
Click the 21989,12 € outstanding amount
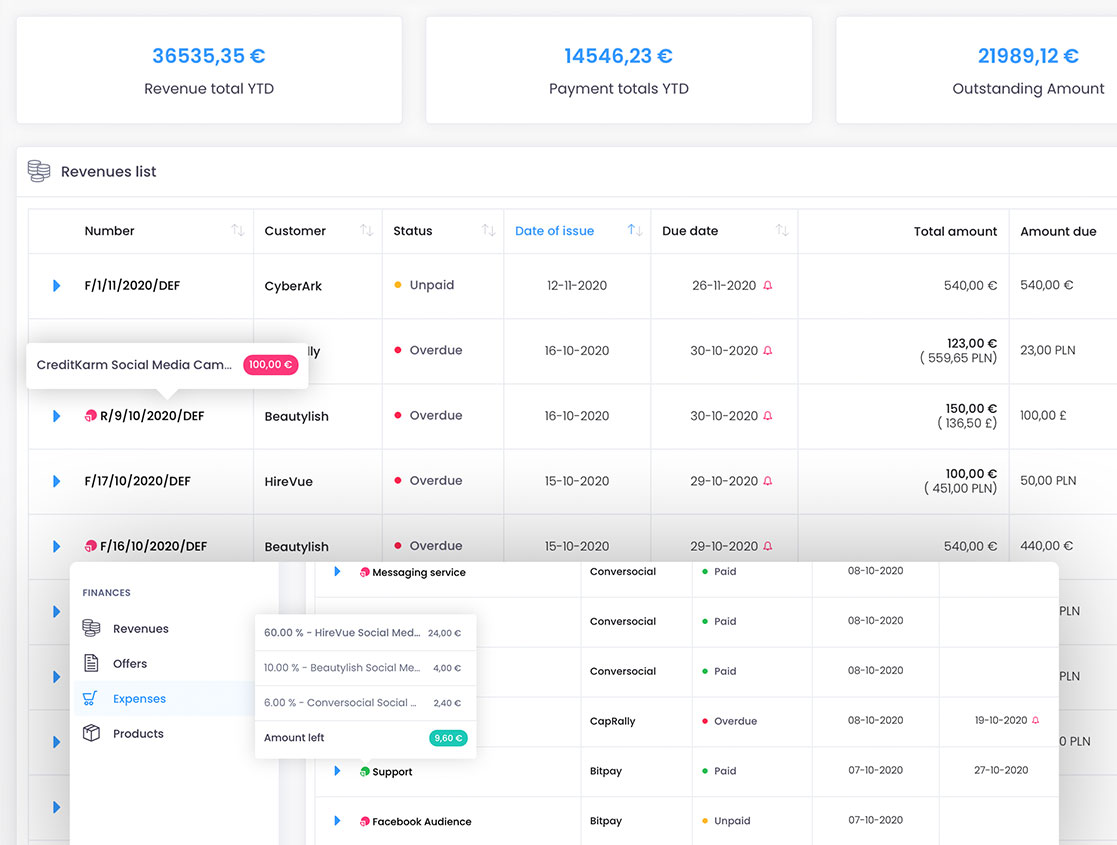tap(1028, 56)
